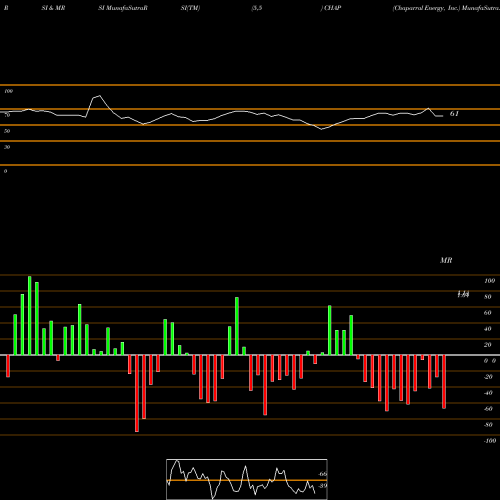Click the RSI axis label 50
The height and width of the screenshot is (500, 500).
coord(7,131)
